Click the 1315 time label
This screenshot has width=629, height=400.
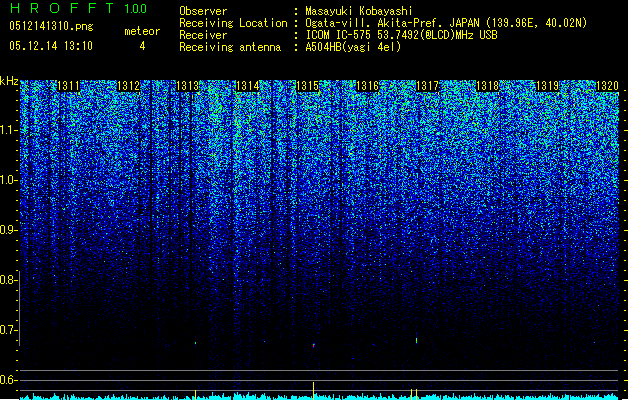pyautogui.click(x=308, y=86)
